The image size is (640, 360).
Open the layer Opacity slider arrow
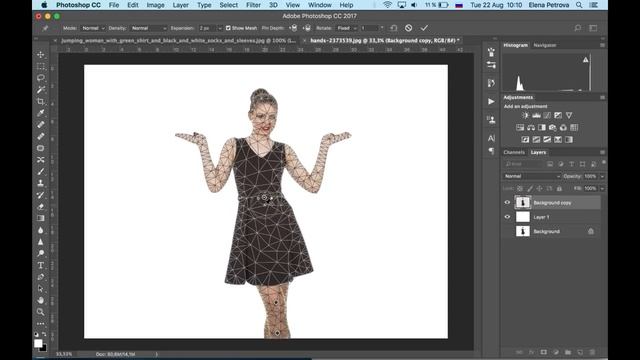(x=602, y=176)
